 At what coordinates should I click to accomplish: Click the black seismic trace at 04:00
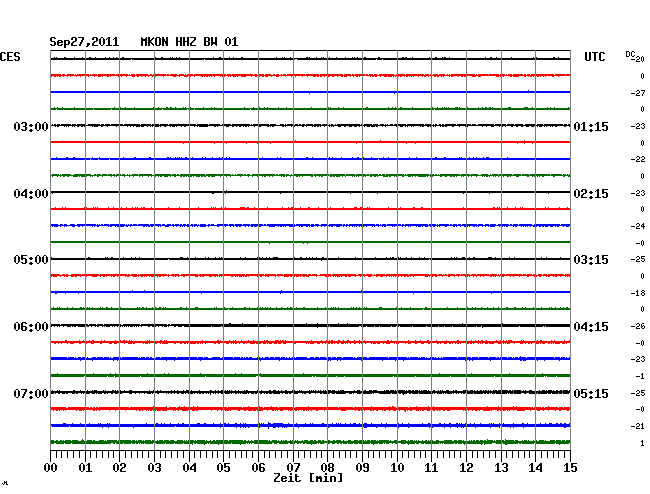click(310, 192)
